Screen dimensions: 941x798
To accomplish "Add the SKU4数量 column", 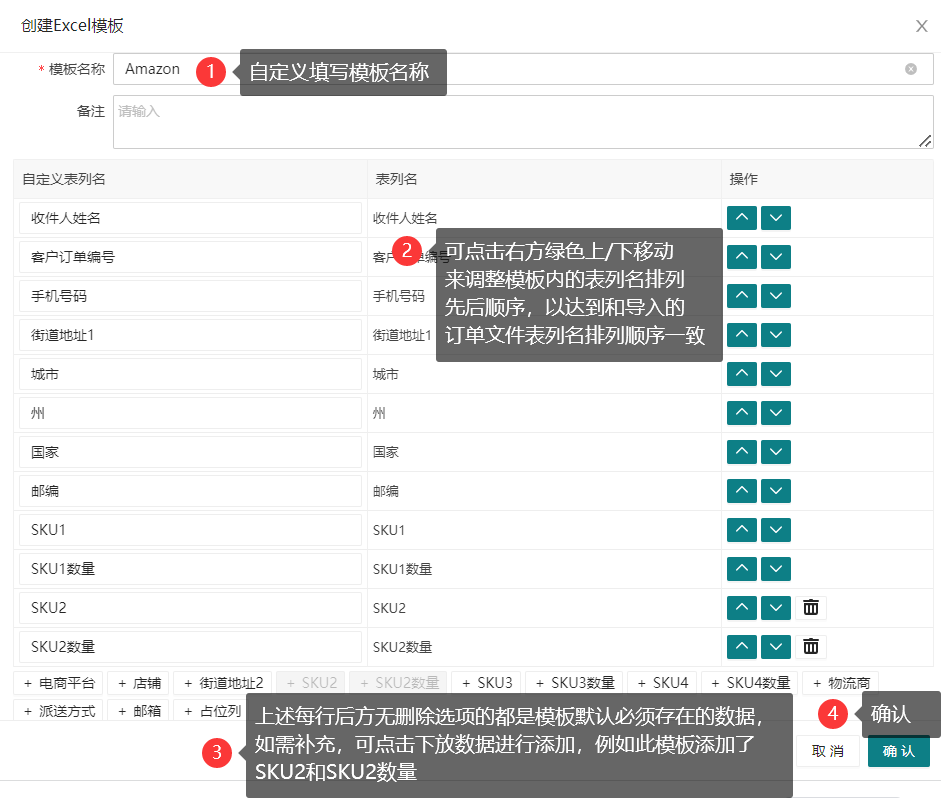I will 750,683.
